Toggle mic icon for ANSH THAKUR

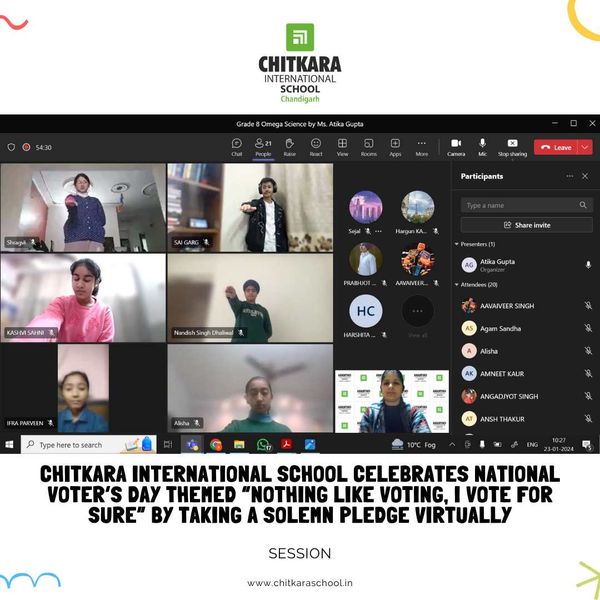[x=589, y=419]
